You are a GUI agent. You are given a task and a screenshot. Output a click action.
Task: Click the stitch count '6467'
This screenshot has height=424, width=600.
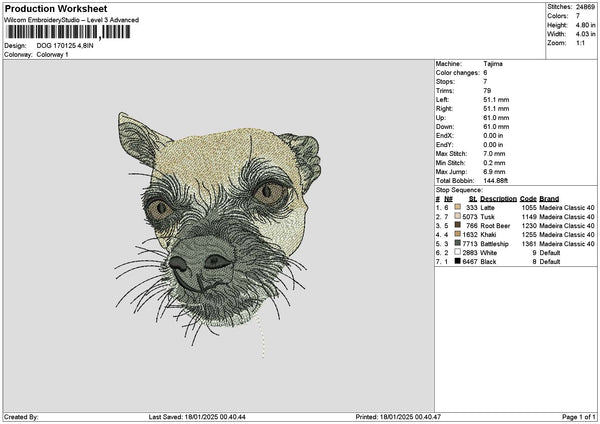[470, 261]
